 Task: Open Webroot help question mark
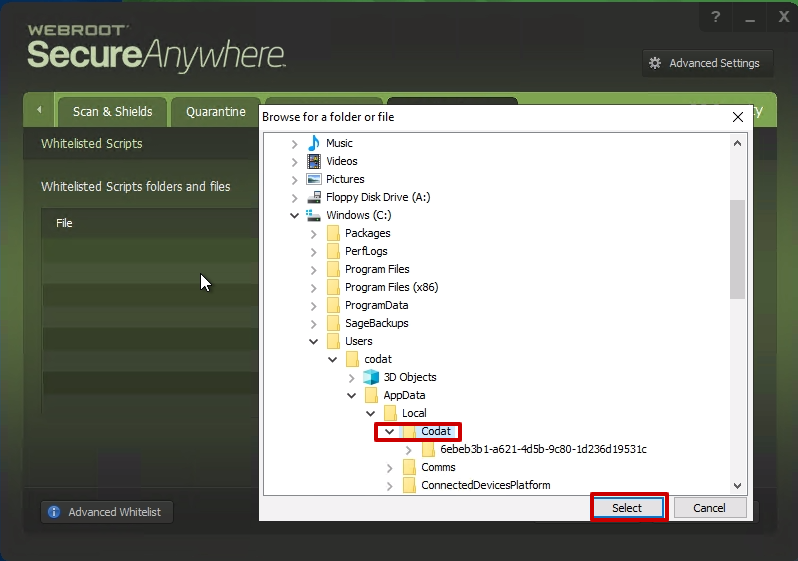[716, 17]
